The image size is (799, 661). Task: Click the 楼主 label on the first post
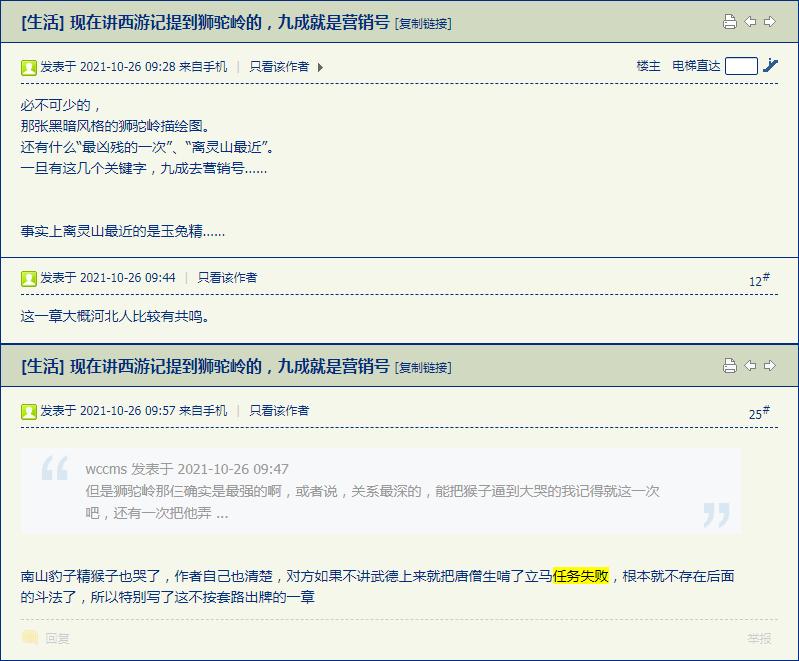coord(648,66)
